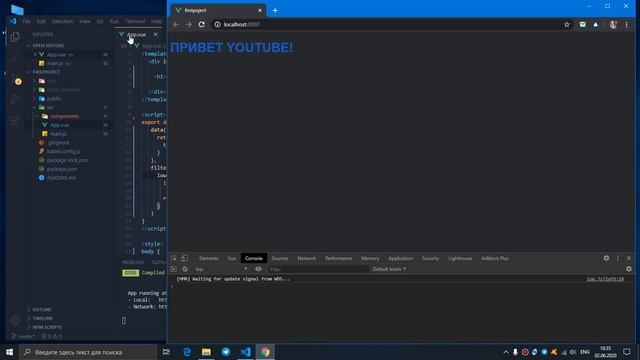Switch to the Vue tab in DevTools
Image resolution: width=640 pixels, height=360 pixels.
tap(231, 258)
